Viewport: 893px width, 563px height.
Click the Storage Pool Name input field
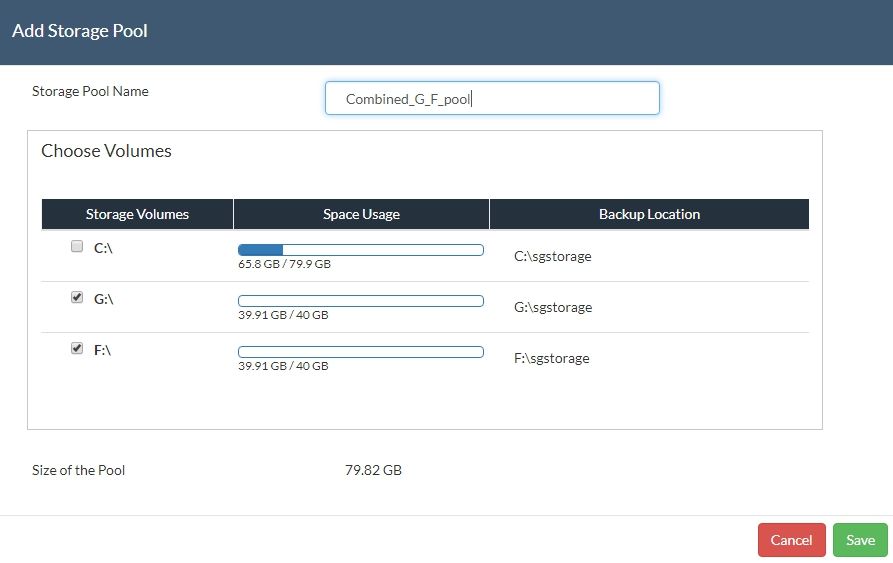click(x=492, y=98)
